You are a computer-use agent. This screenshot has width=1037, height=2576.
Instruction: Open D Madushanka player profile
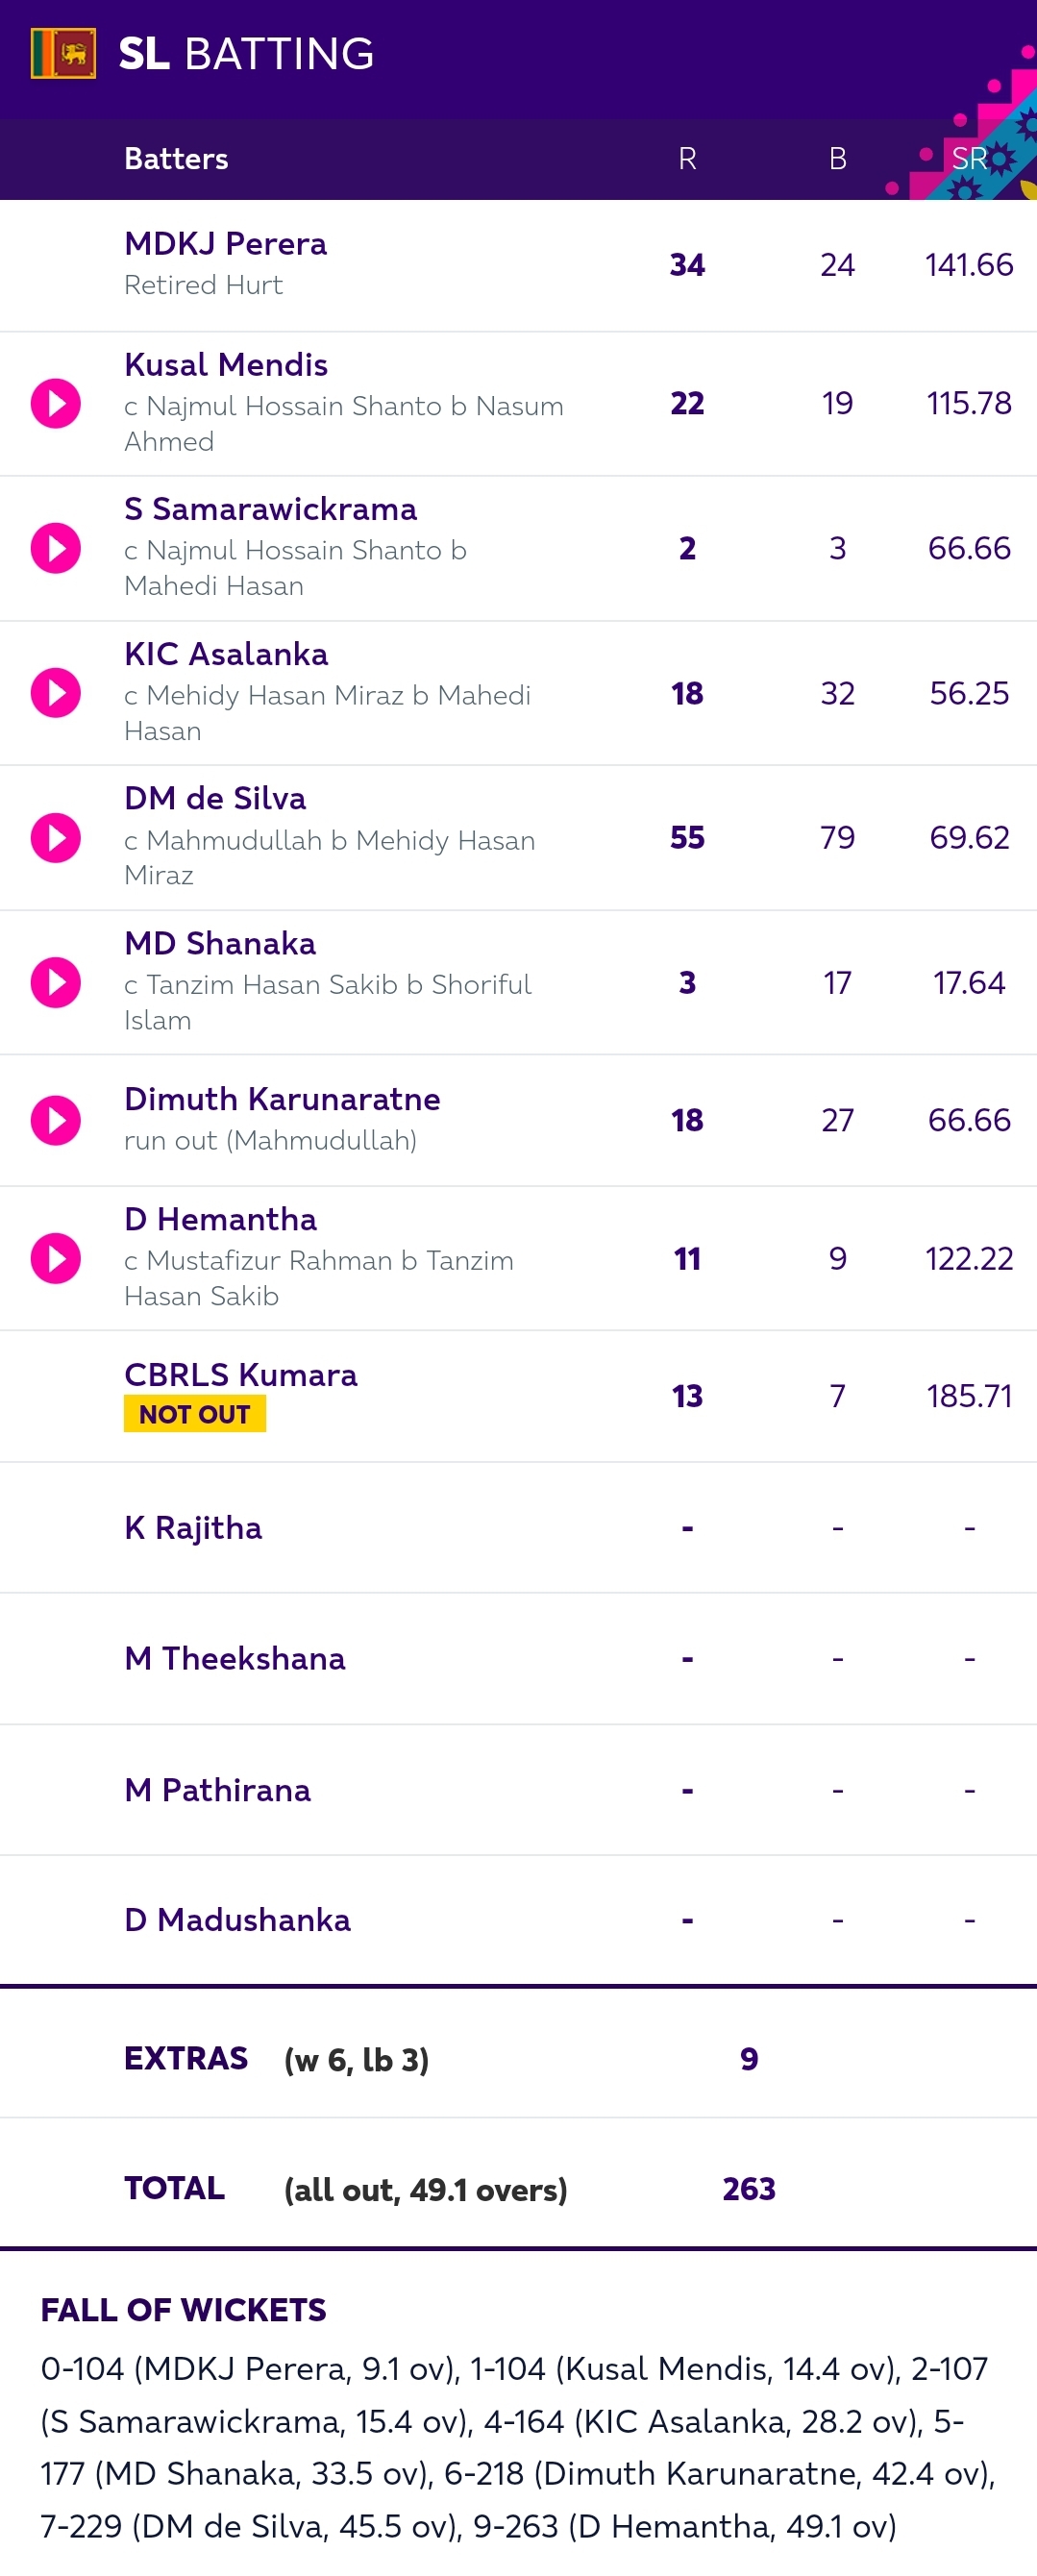click(x=237, y=1919)
